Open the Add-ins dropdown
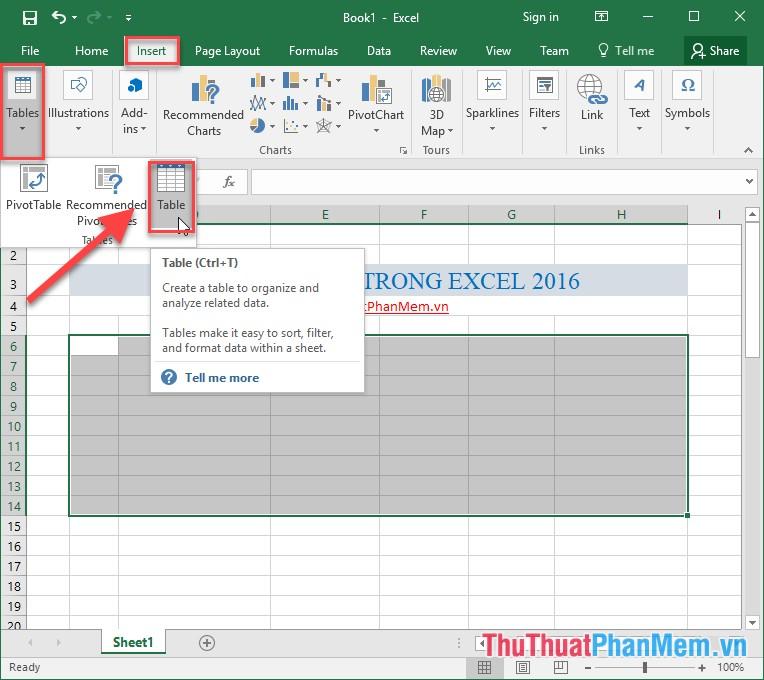 [134, 103]
